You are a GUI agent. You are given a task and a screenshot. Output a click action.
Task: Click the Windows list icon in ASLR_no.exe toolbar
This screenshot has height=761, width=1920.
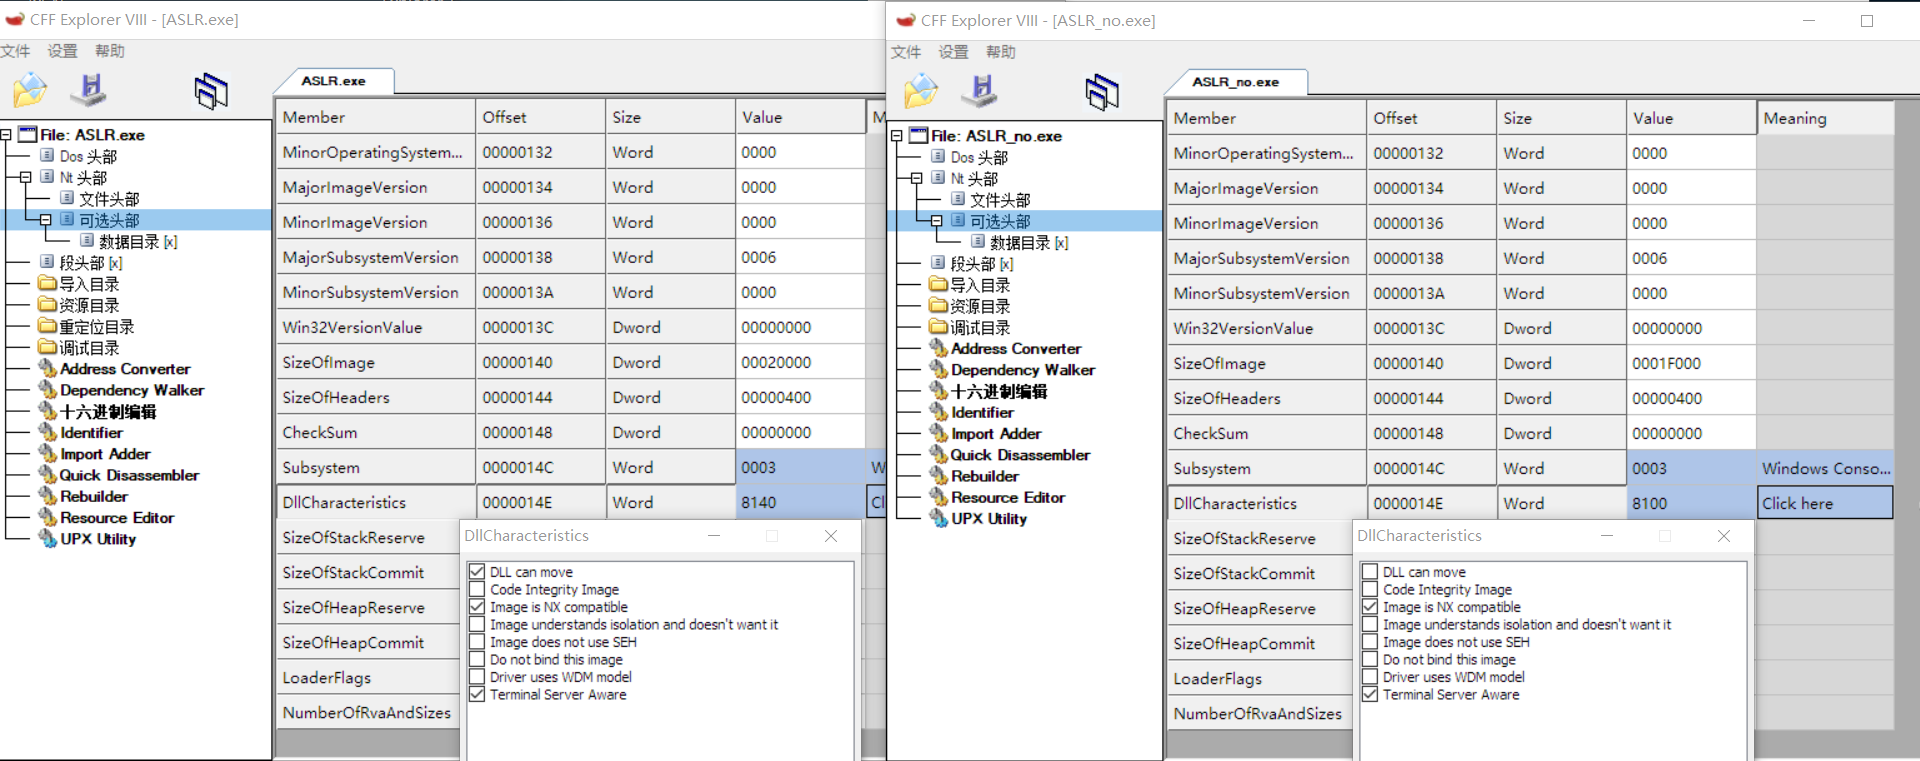coord(1102,93)
